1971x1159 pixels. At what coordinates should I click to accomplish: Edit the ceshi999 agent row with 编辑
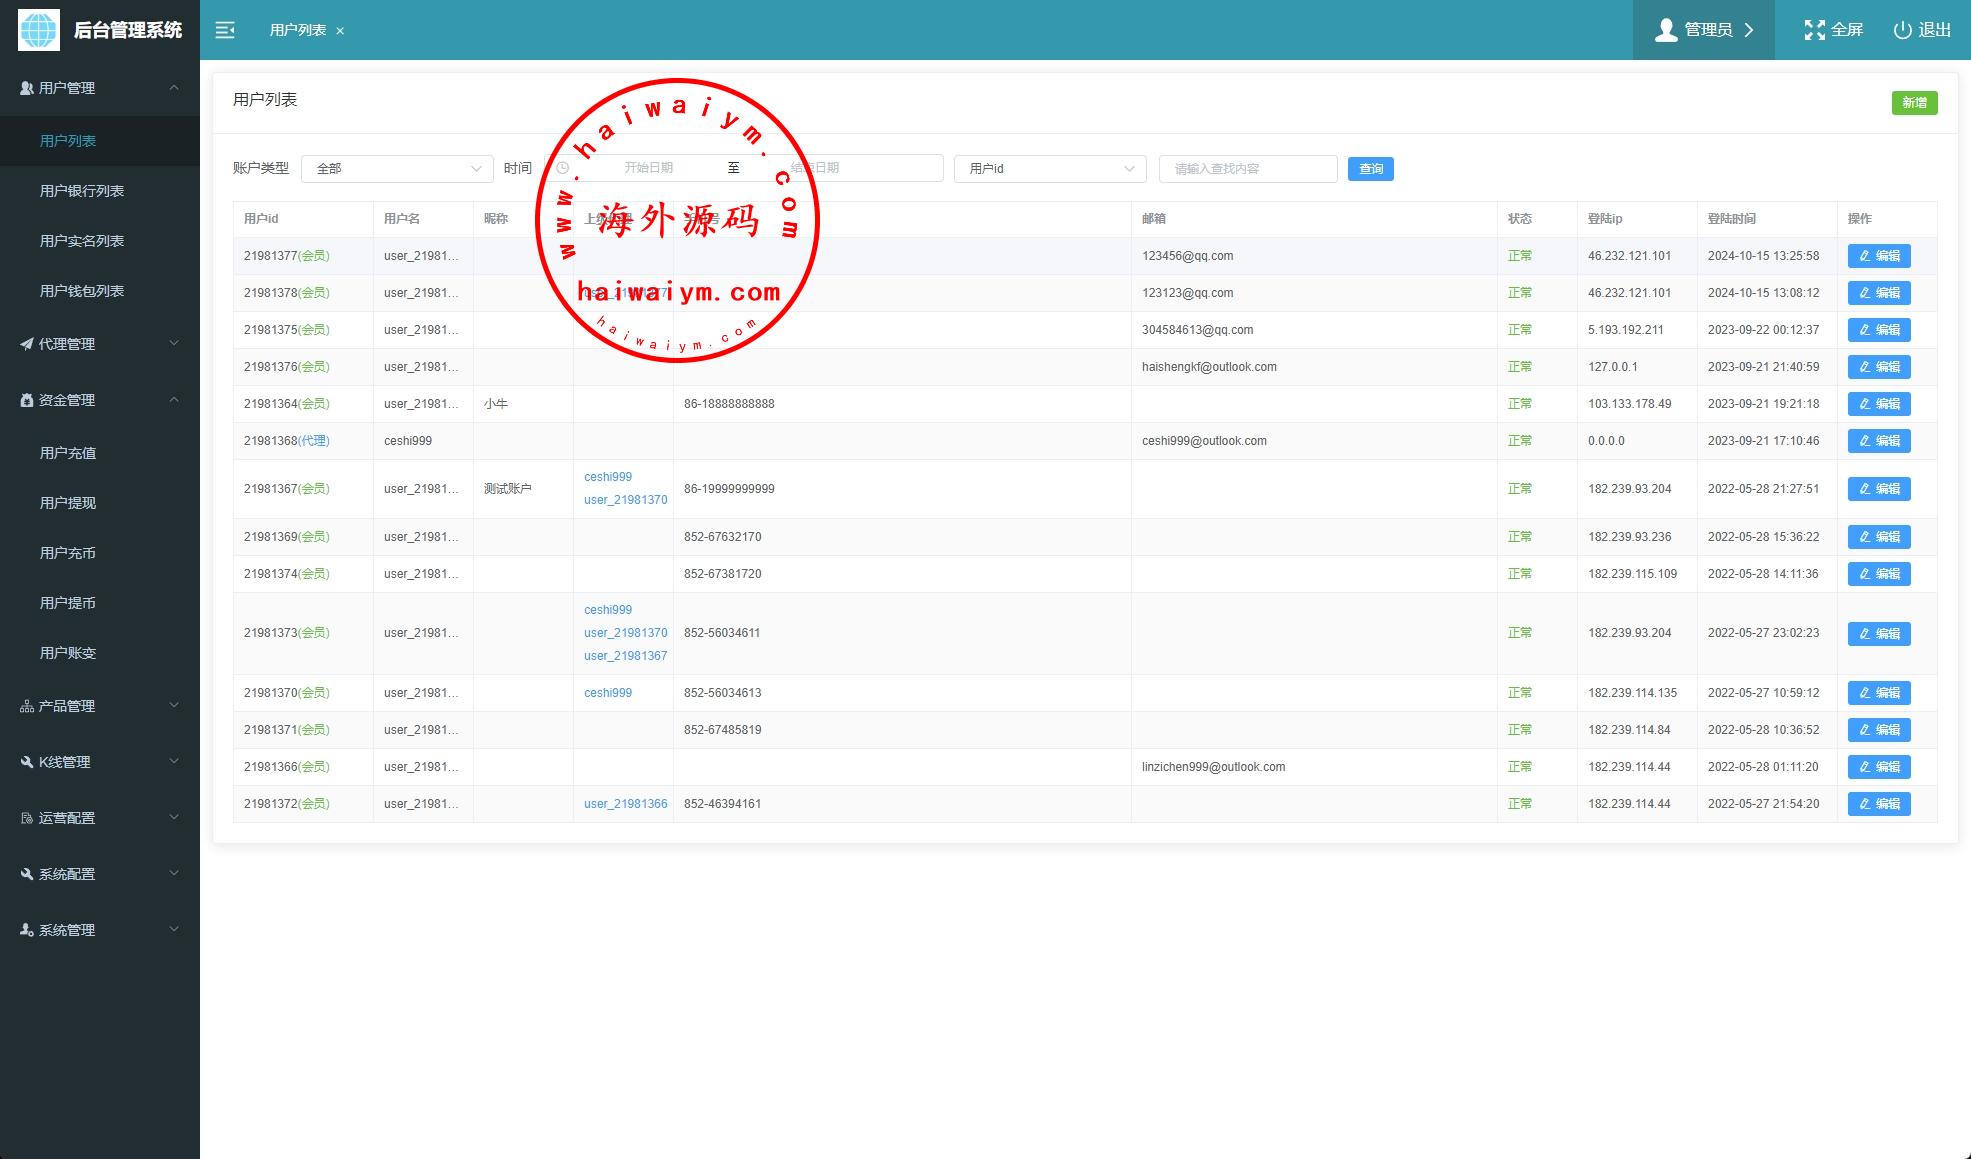(x=1878, y=441)
